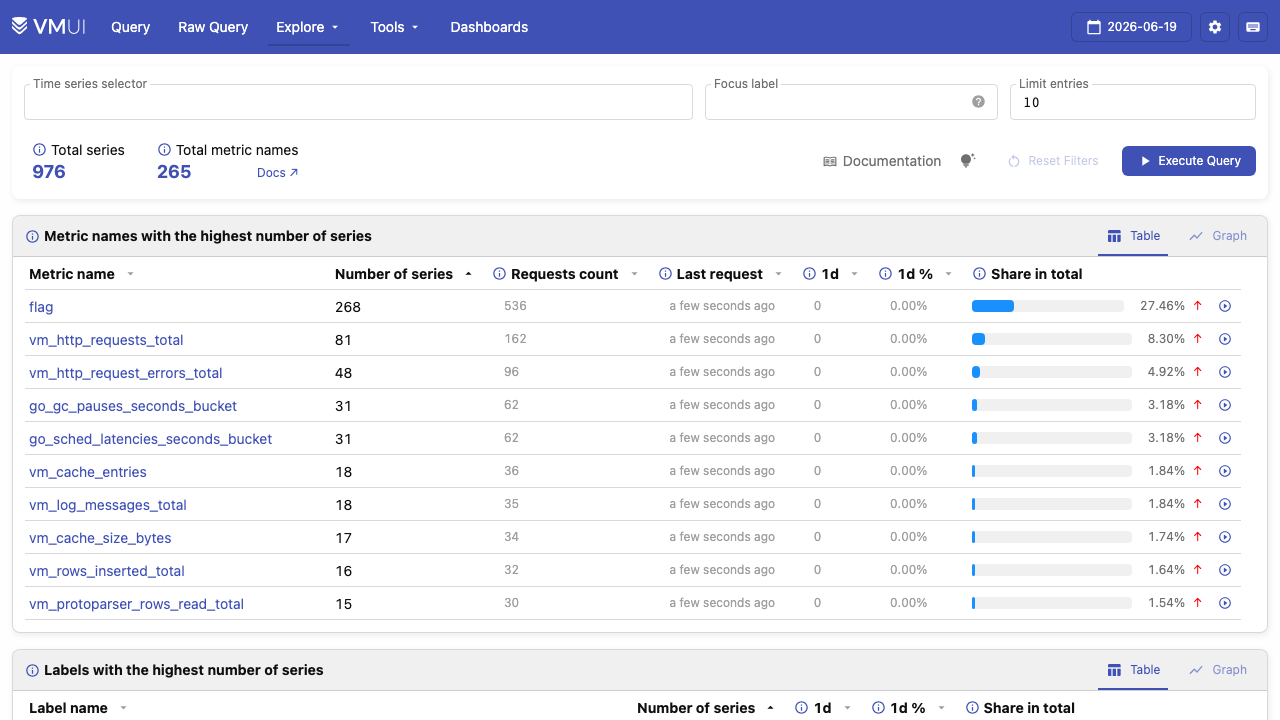Run query icon for go_gc_pauses_seconds_bucket row

click(1225, 405)
